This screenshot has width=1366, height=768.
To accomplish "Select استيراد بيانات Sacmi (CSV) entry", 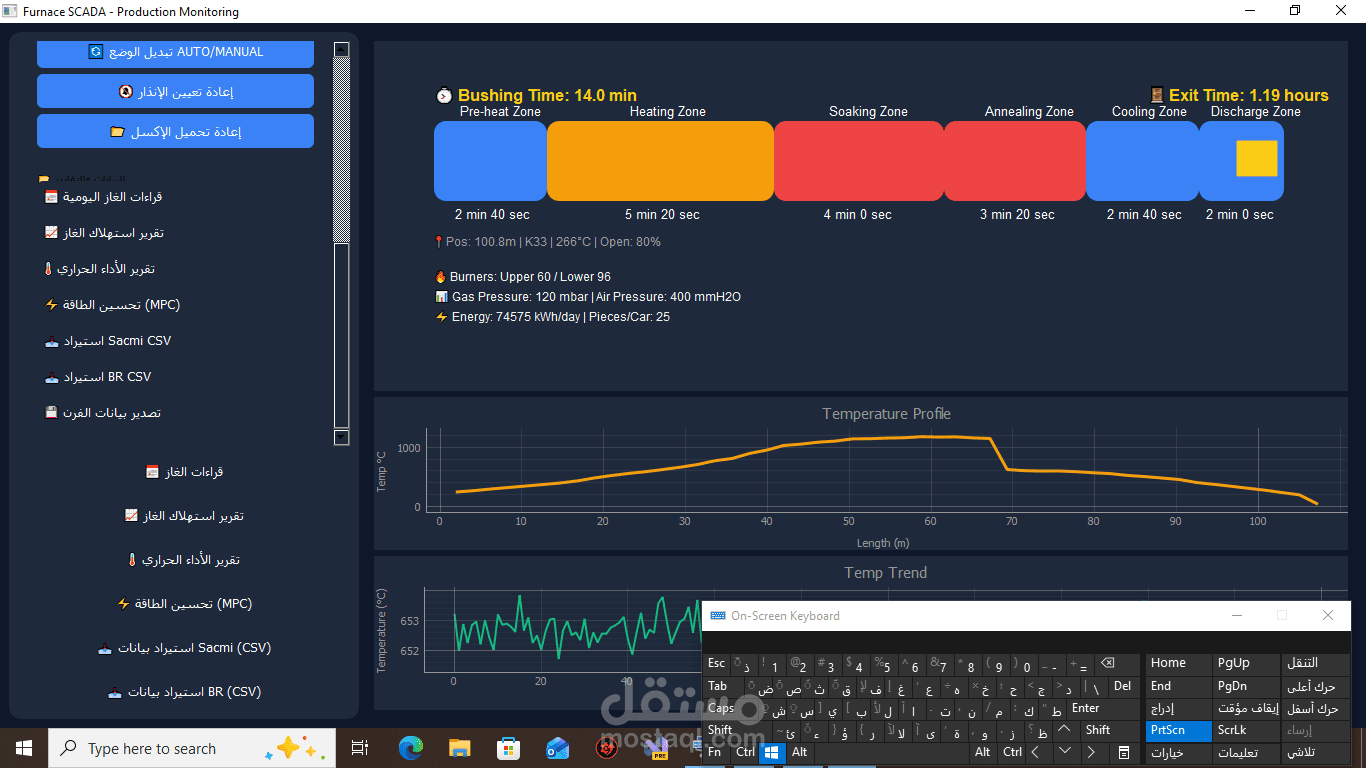I will point(184,648).
